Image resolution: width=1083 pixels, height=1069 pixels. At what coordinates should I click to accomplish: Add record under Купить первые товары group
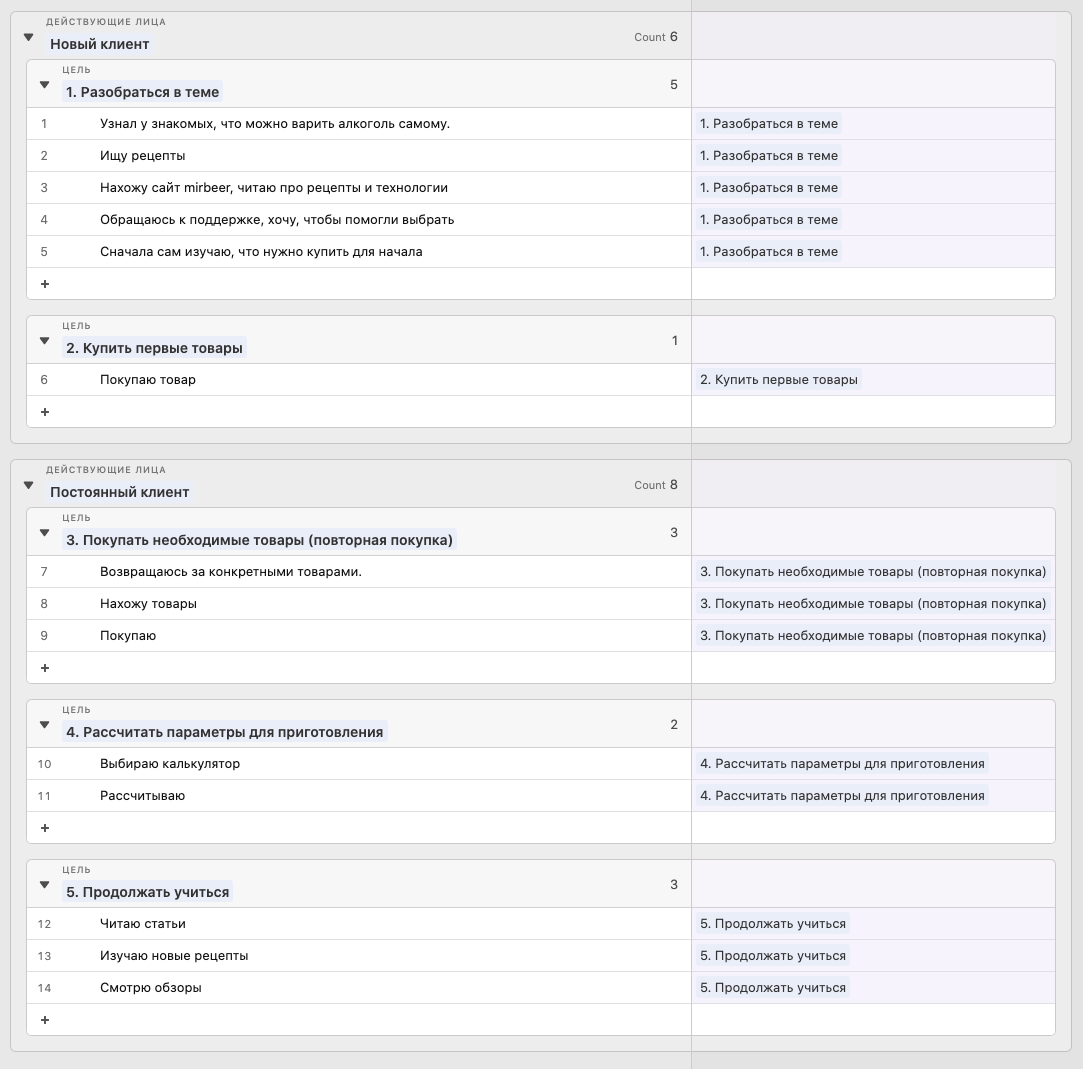(x=44, y=412)
